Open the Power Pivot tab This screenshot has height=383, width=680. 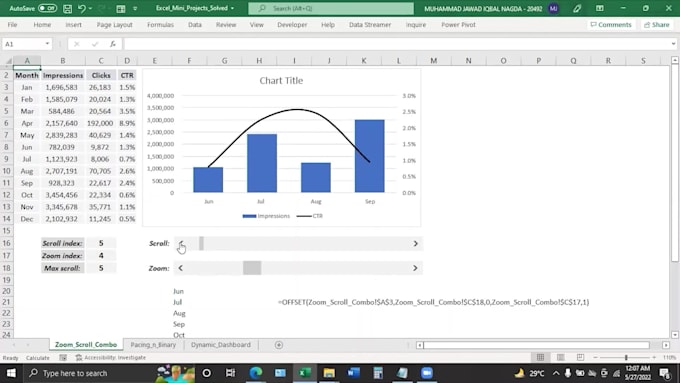pos(458,25)
